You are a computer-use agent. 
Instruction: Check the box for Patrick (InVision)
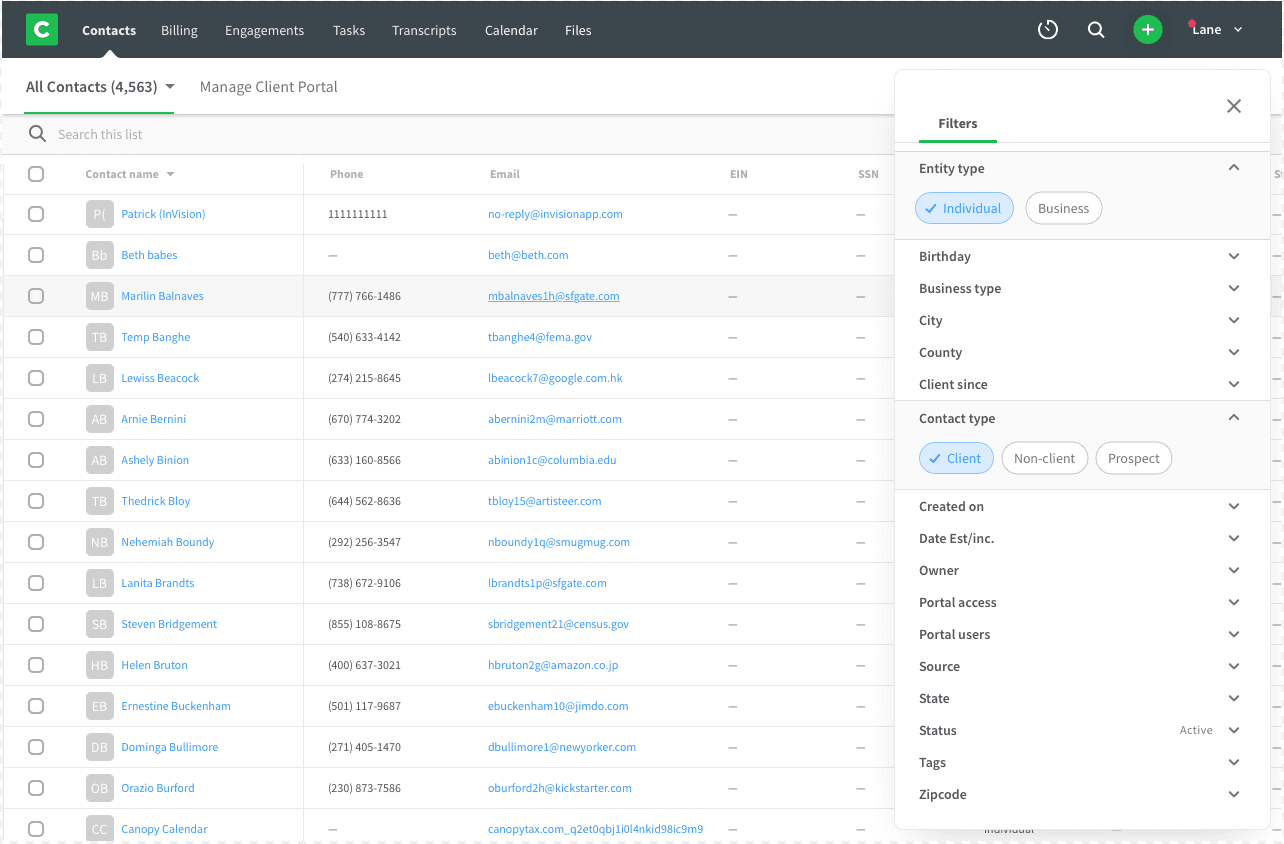tap(36, 214)
